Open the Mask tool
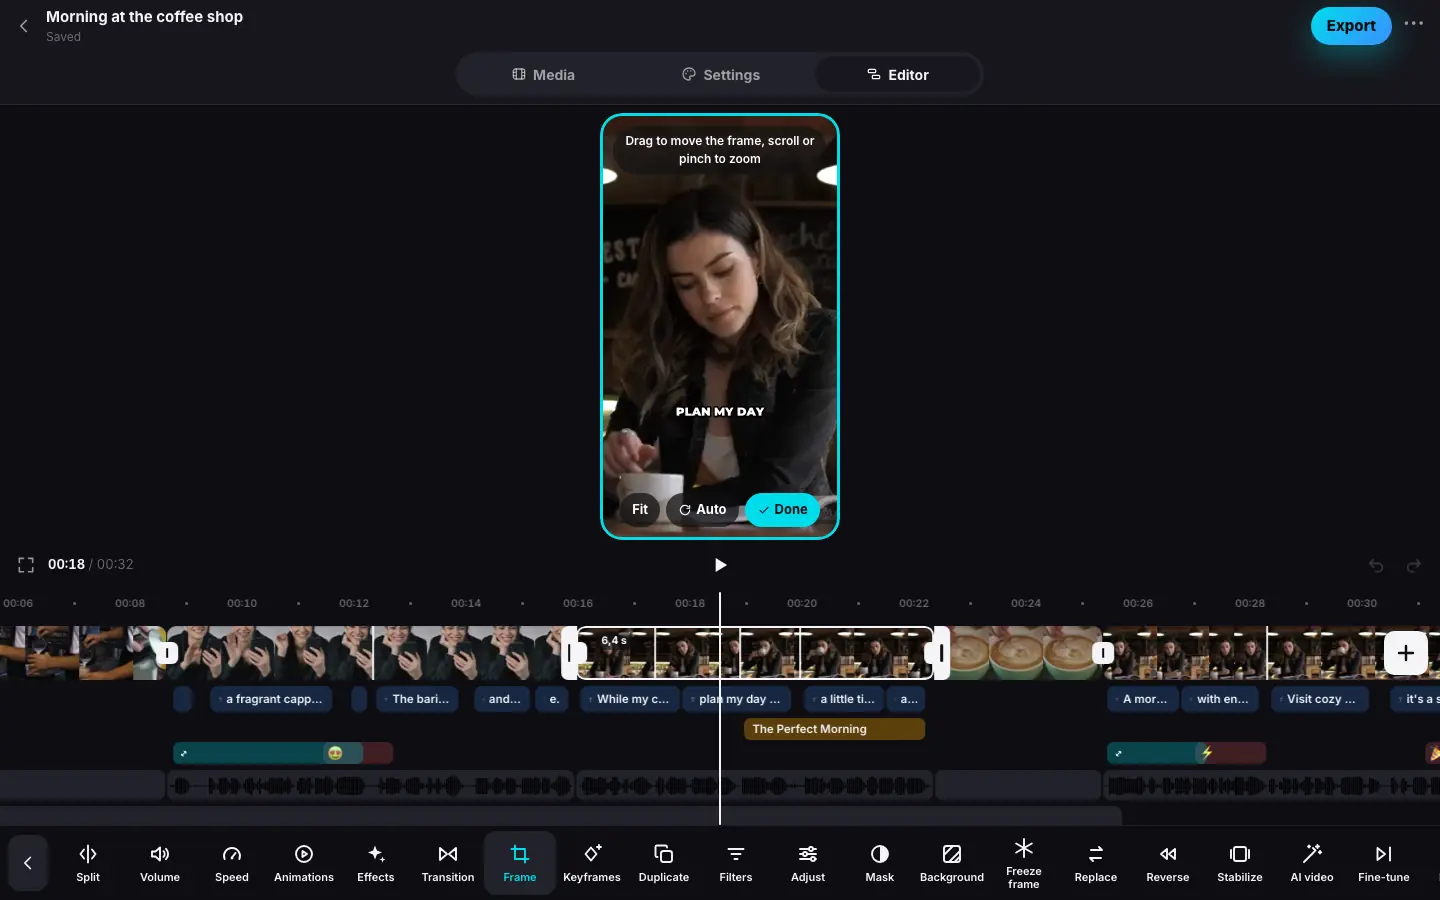Viewport: 1440px width, 900px height. [880, 863]
